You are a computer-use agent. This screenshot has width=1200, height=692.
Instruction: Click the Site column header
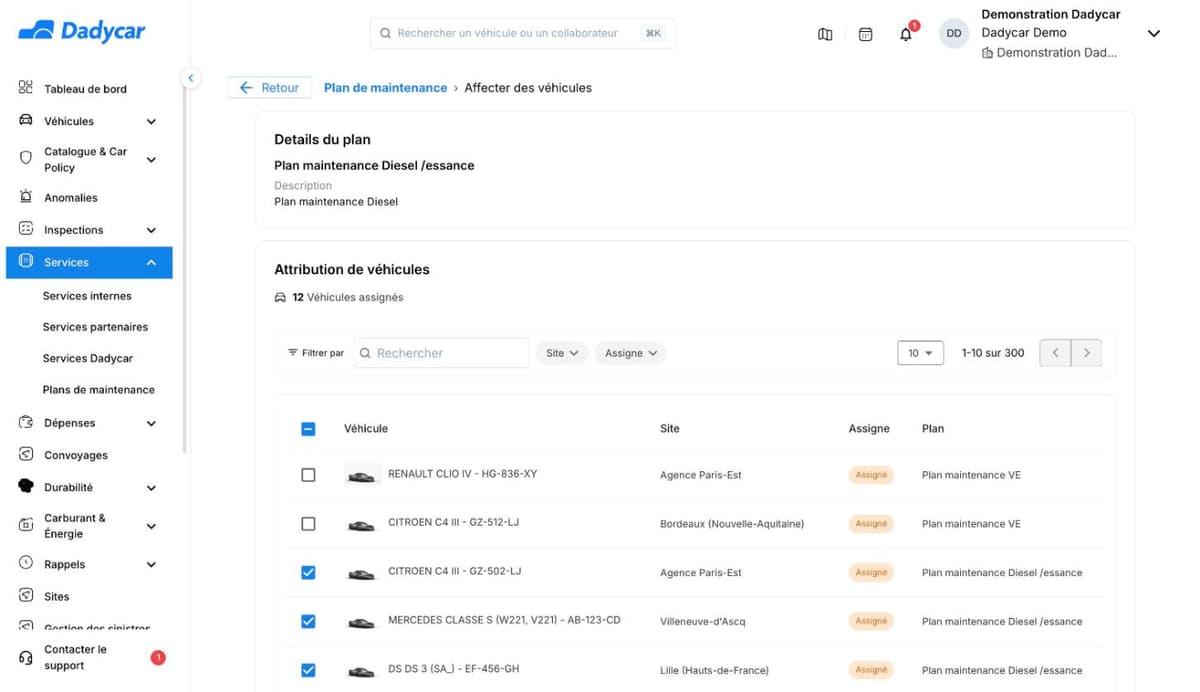click(670, 428)
